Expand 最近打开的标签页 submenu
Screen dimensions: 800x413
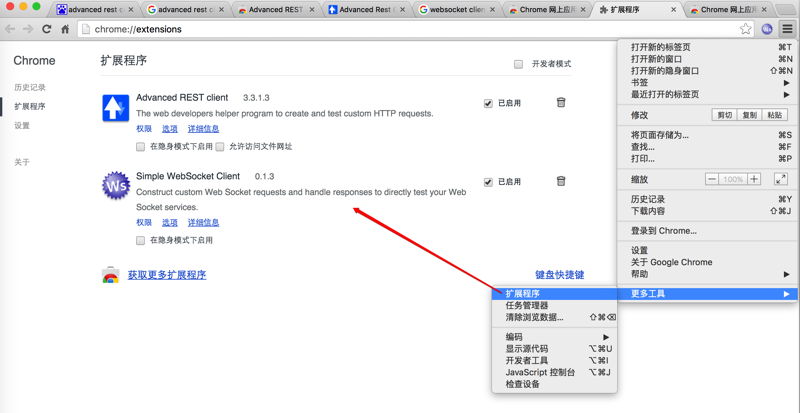coord(707,94)
